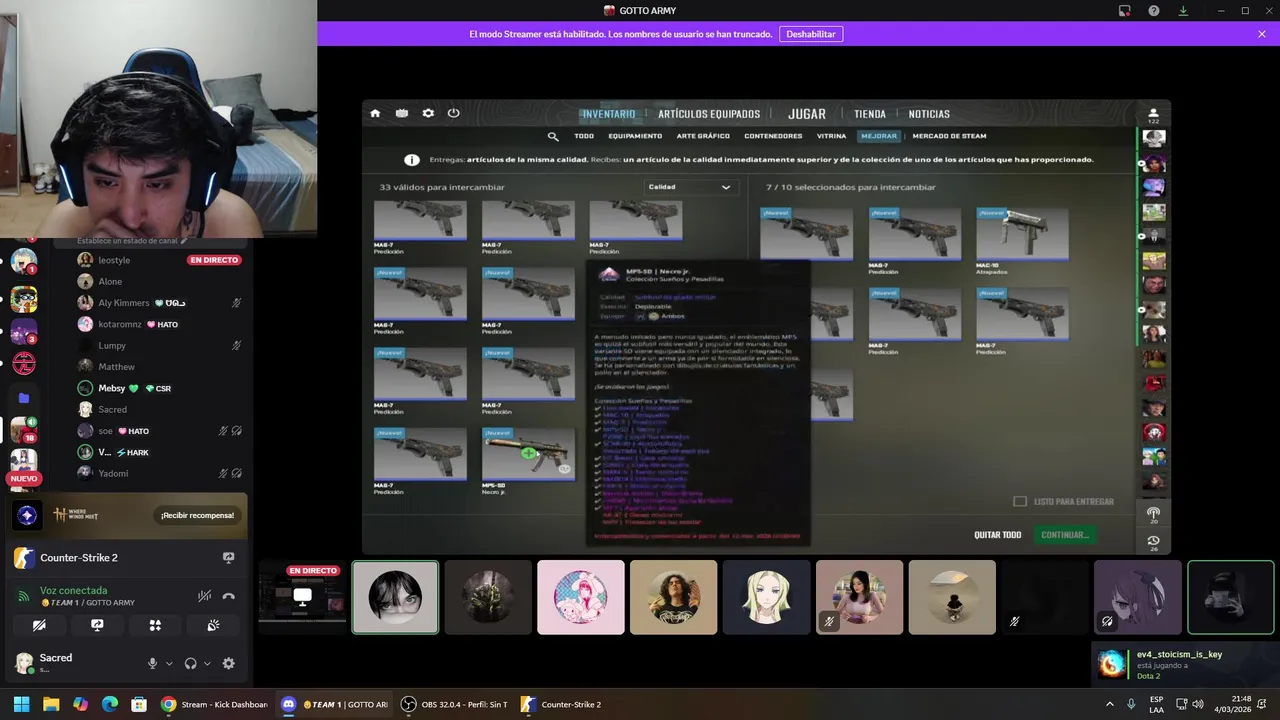Open the Discord server folder icon
Image resolution: width=1280 pixels, height=720 pixels.
24,398
